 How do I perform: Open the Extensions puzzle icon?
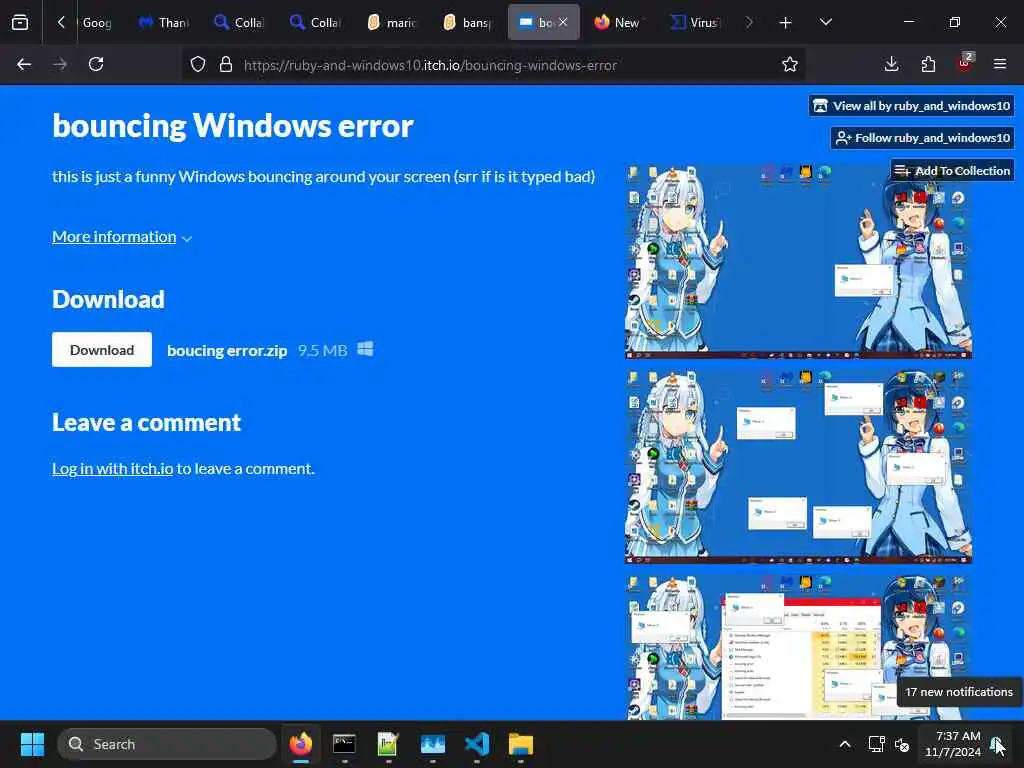[x=928, y=64]
